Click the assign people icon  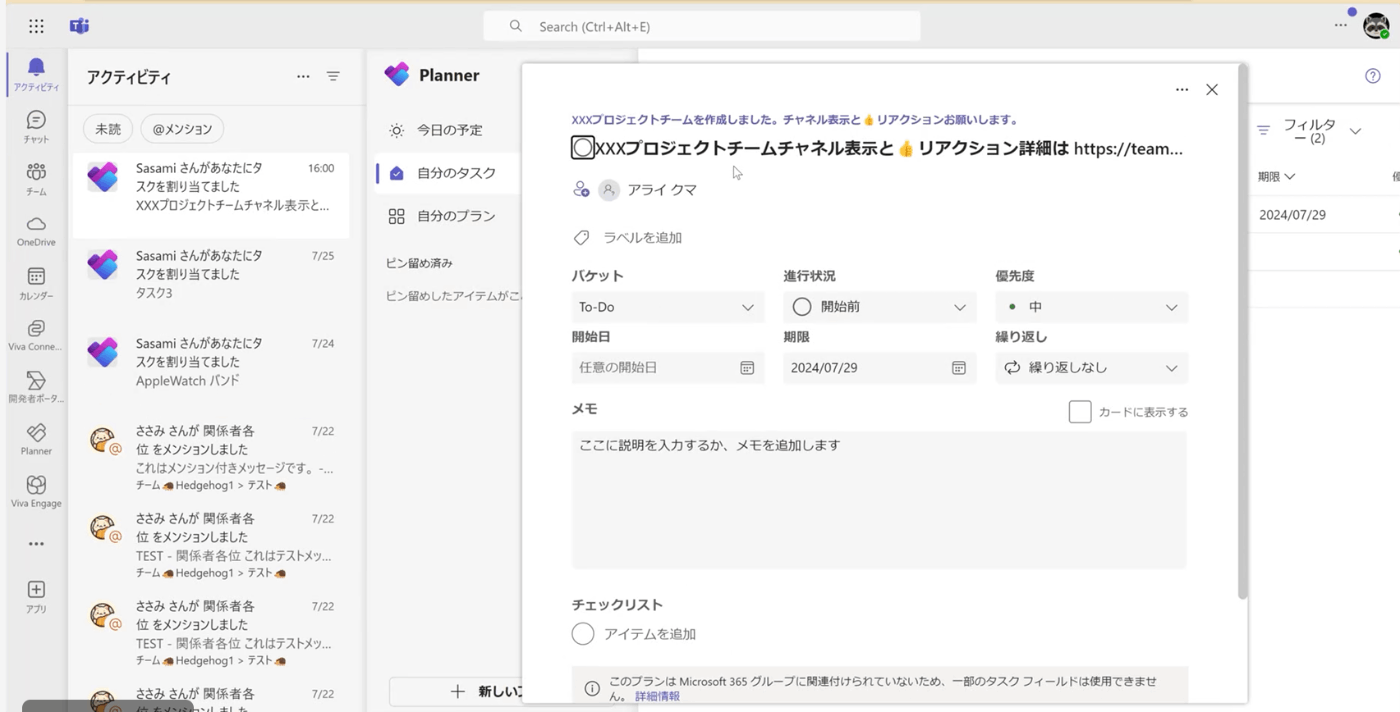tap(581, 189)
